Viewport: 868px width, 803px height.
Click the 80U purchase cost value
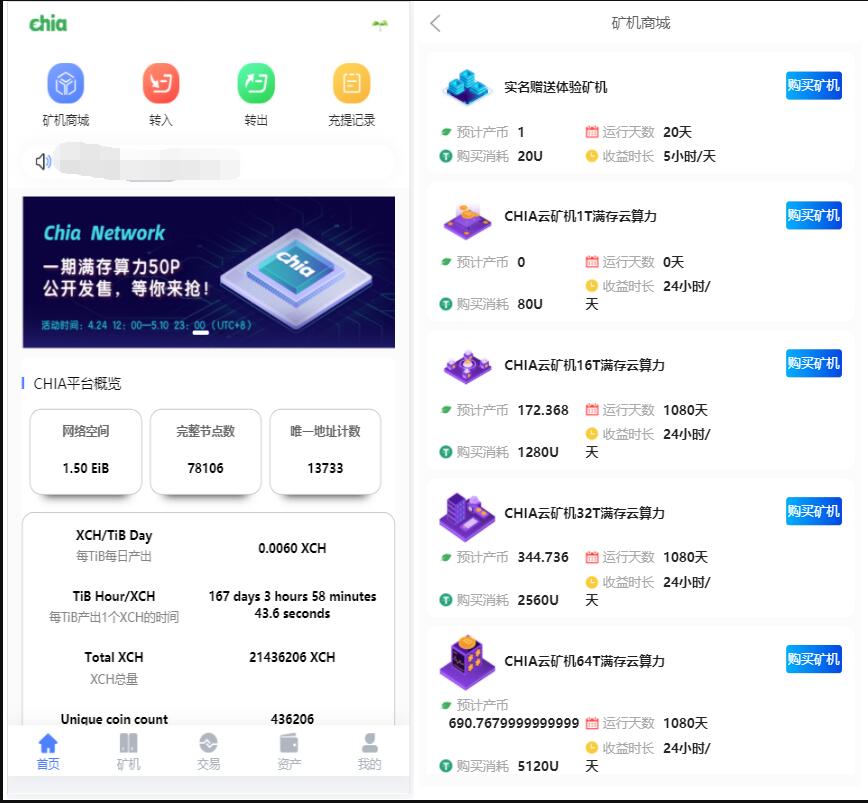pos(530,304)
